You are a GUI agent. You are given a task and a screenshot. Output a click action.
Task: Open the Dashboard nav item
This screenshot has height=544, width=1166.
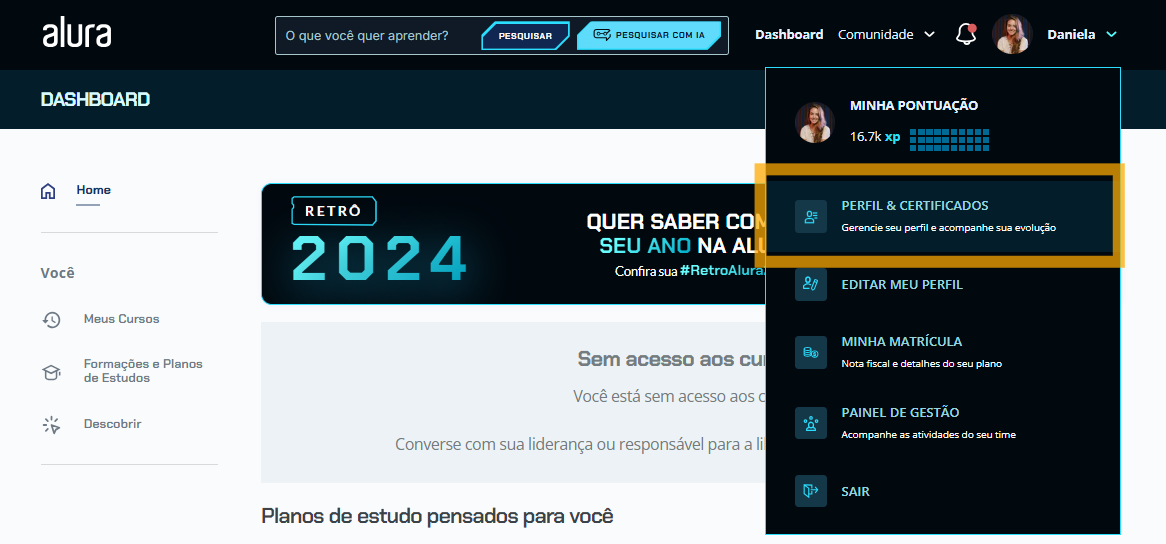[x=789, y=34]
